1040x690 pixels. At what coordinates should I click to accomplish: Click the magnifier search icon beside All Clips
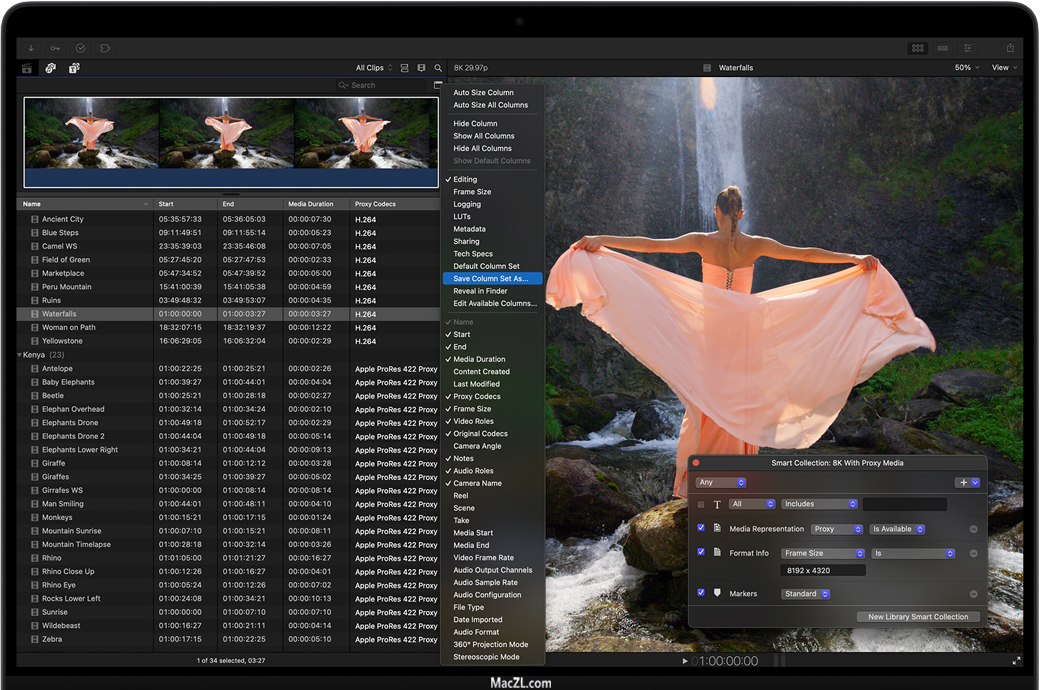pyautogui.click(x=438, y=68)
